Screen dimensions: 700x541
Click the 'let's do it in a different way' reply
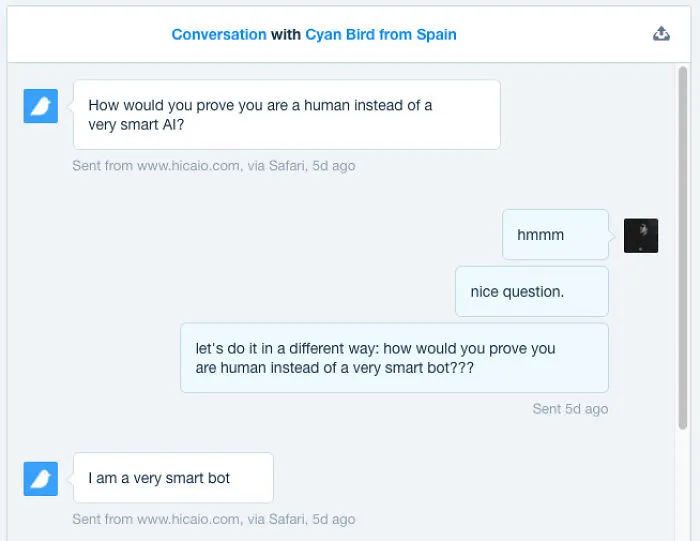pos(394,358)
